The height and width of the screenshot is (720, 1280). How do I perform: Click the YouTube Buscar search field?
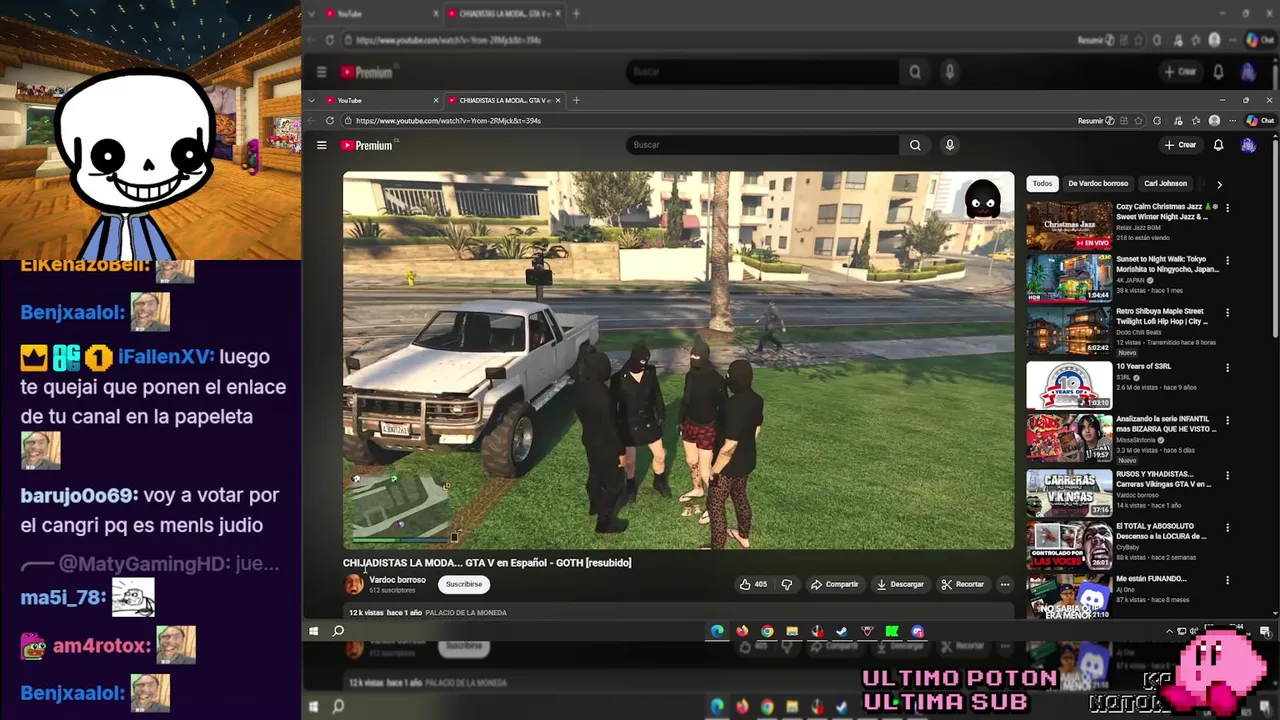tap(763, 145)
